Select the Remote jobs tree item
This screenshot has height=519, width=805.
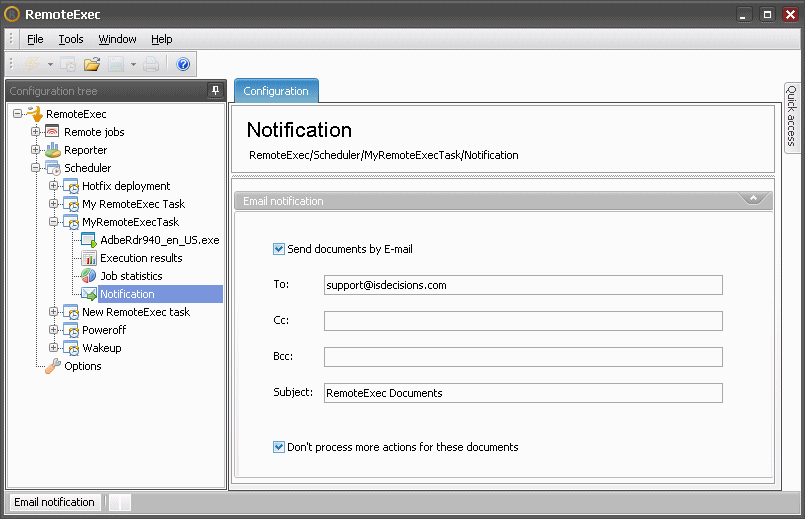point(94,132)
